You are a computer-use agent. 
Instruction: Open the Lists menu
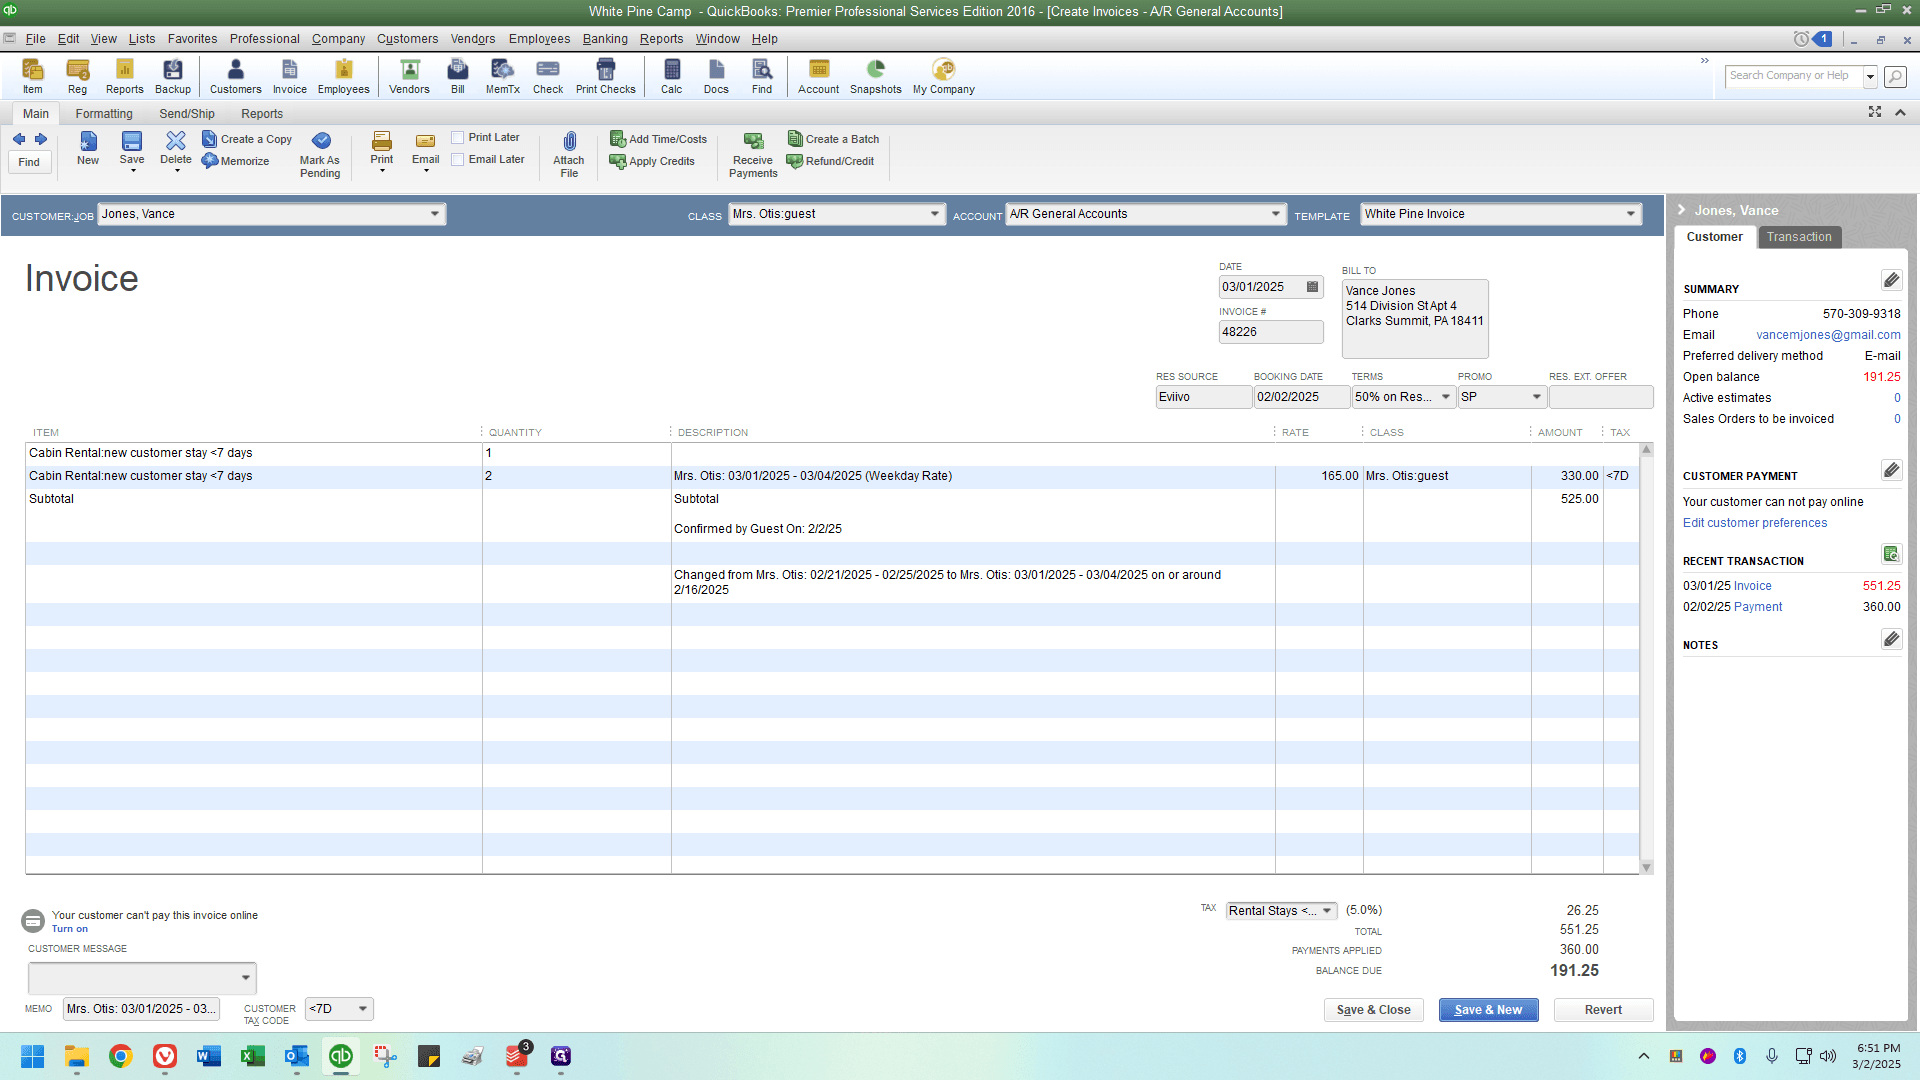coord(142,39)
